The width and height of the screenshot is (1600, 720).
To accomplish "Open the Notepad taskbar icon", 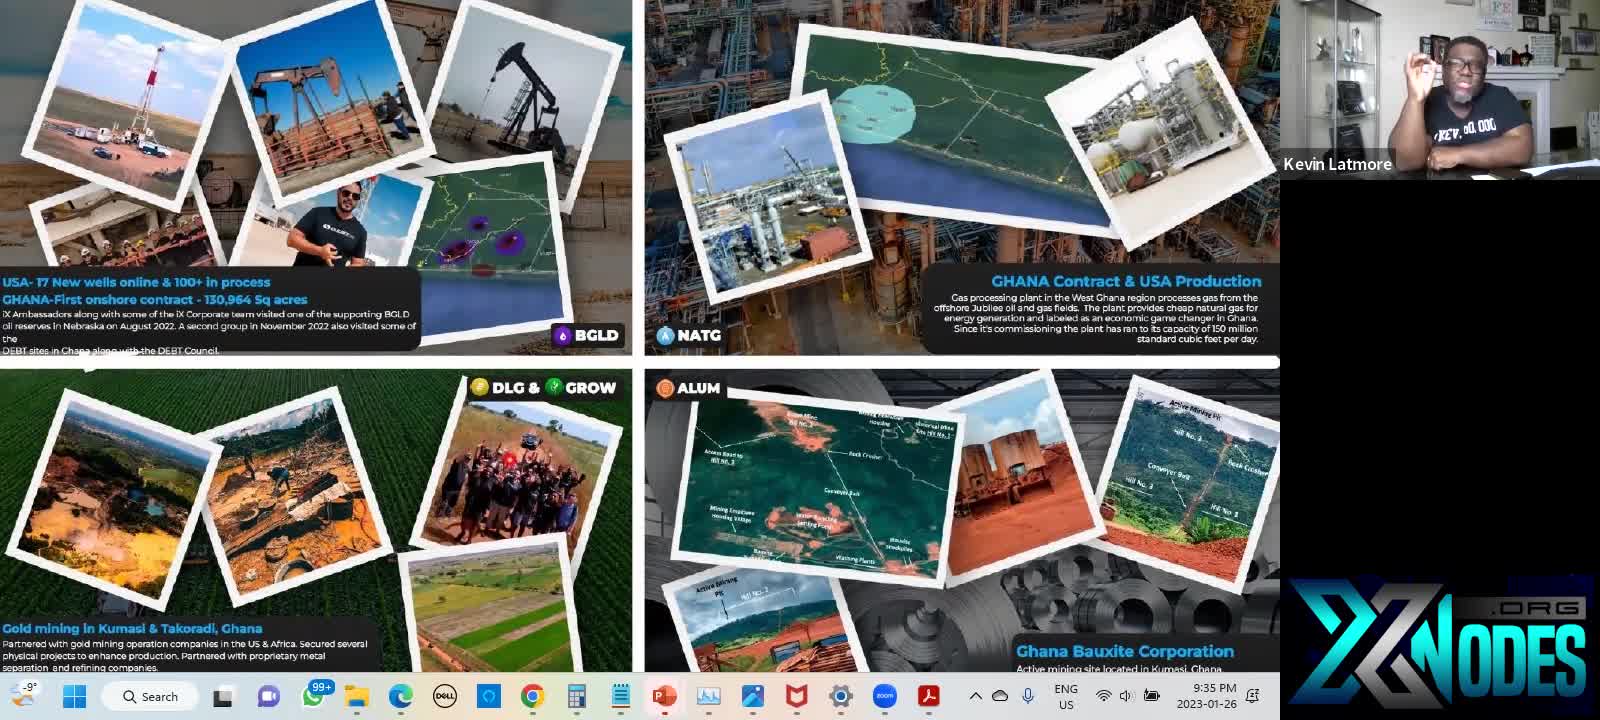I will coord(621,696).
